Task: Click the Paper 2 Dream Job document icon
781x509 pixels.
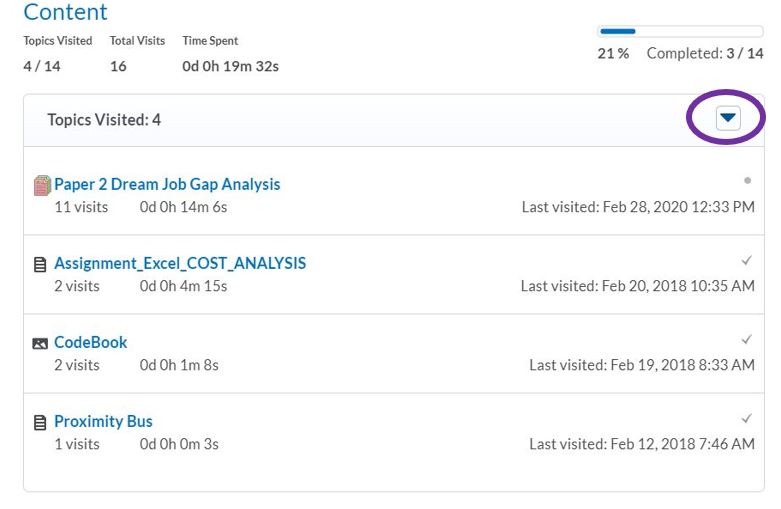Action: tap(42, 185)
